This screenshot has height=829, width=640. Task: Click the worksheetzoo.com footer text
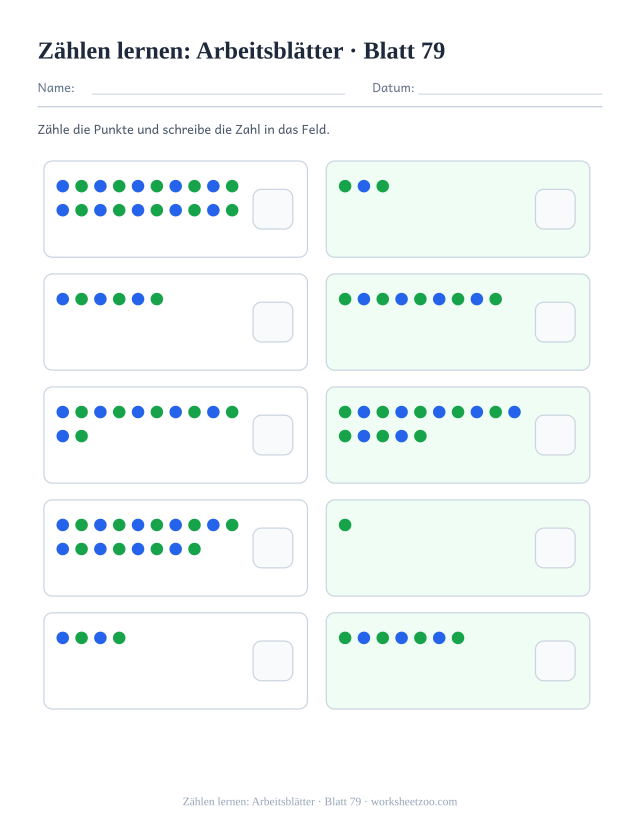pos(414,802)
